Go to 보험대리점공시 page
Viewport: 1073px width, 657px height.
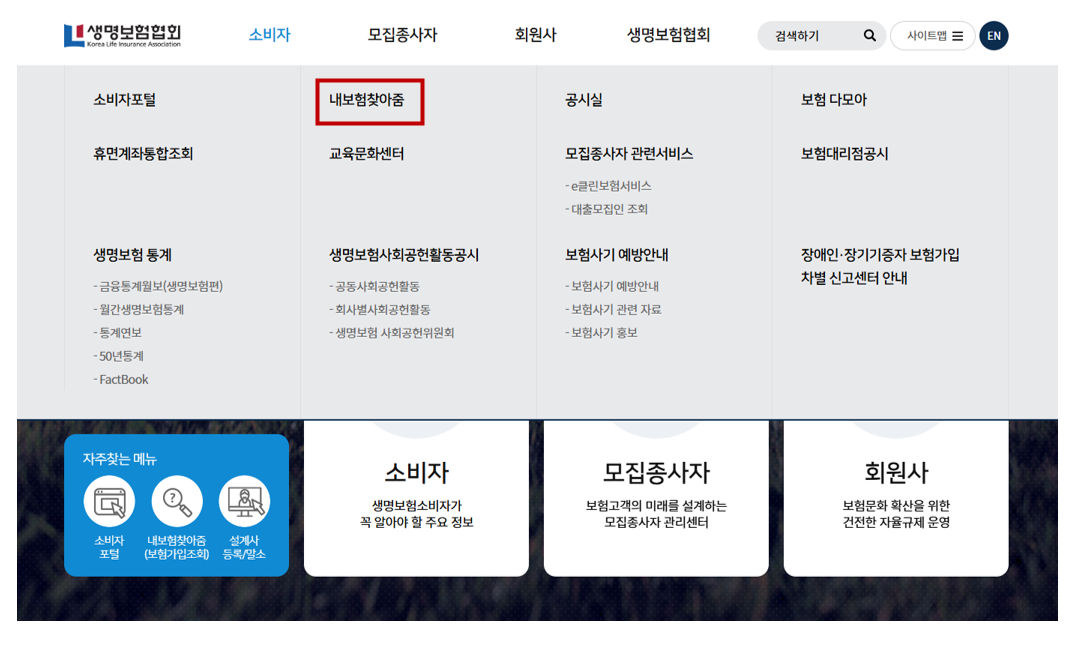[x=844, y=154]
